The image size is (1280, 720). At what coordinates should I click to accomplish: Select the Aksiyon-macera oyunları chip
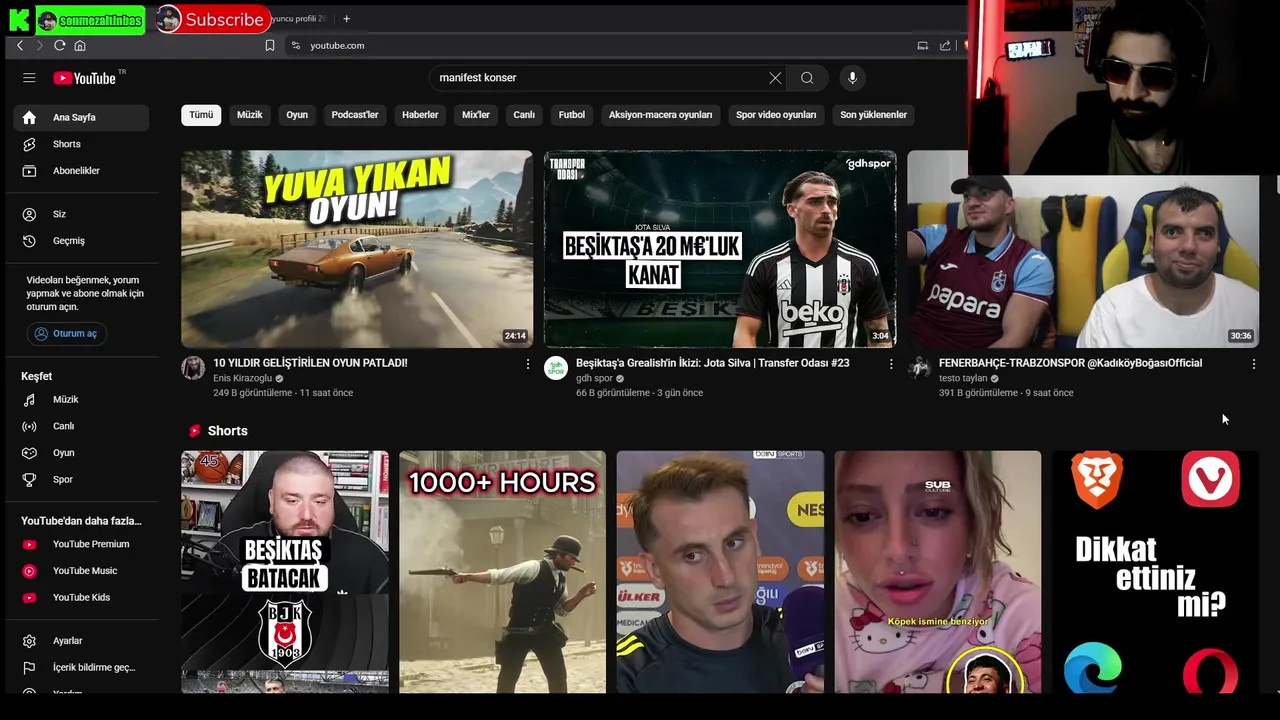click(x=660, y=115)
